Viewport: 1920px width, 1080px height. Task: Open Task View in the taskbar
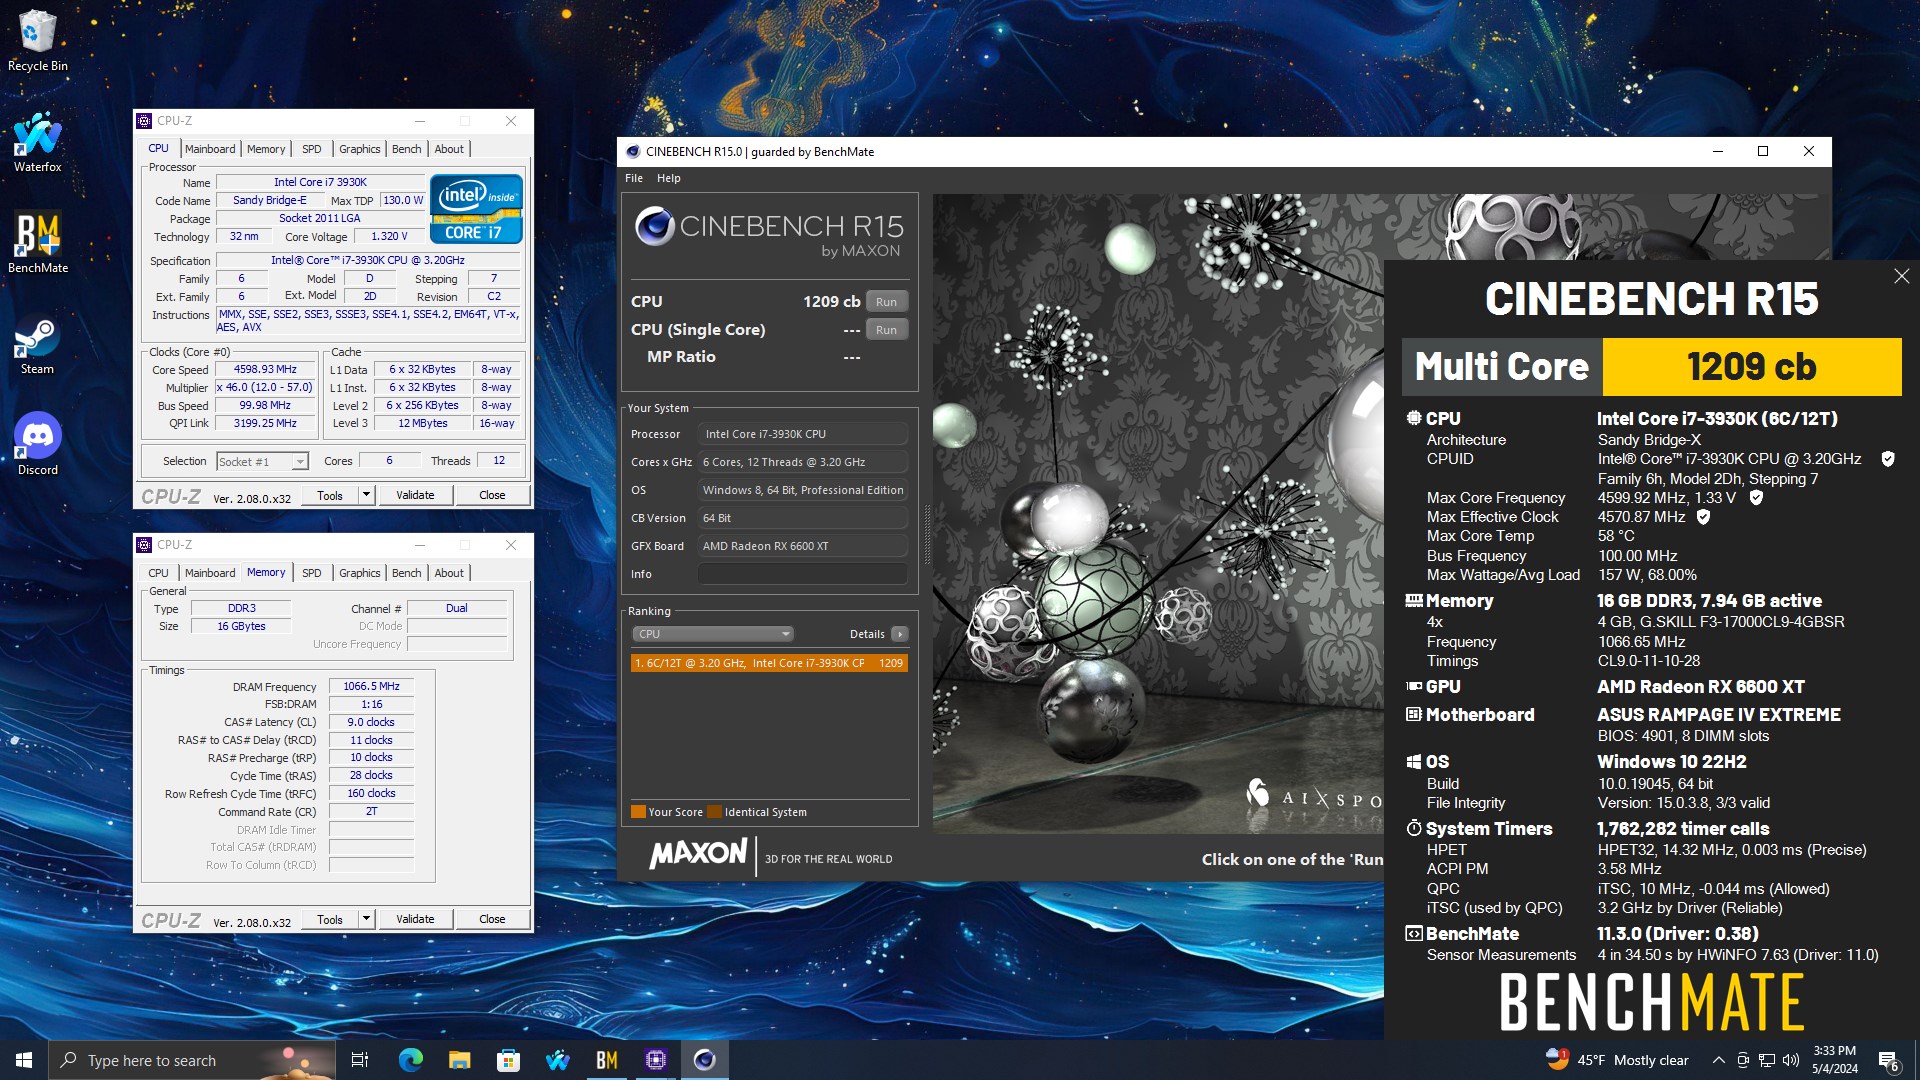click(360, 1060)
